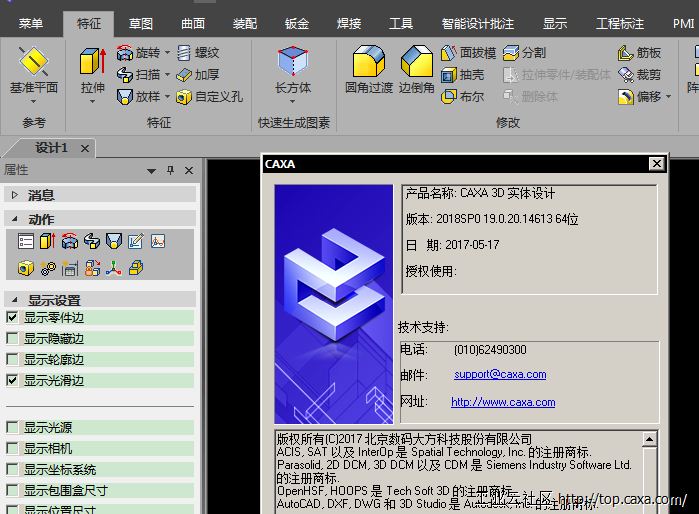Select the 偏移 offset tool
Viewport: 699px width, 514px height.
(x=639, y=96)
